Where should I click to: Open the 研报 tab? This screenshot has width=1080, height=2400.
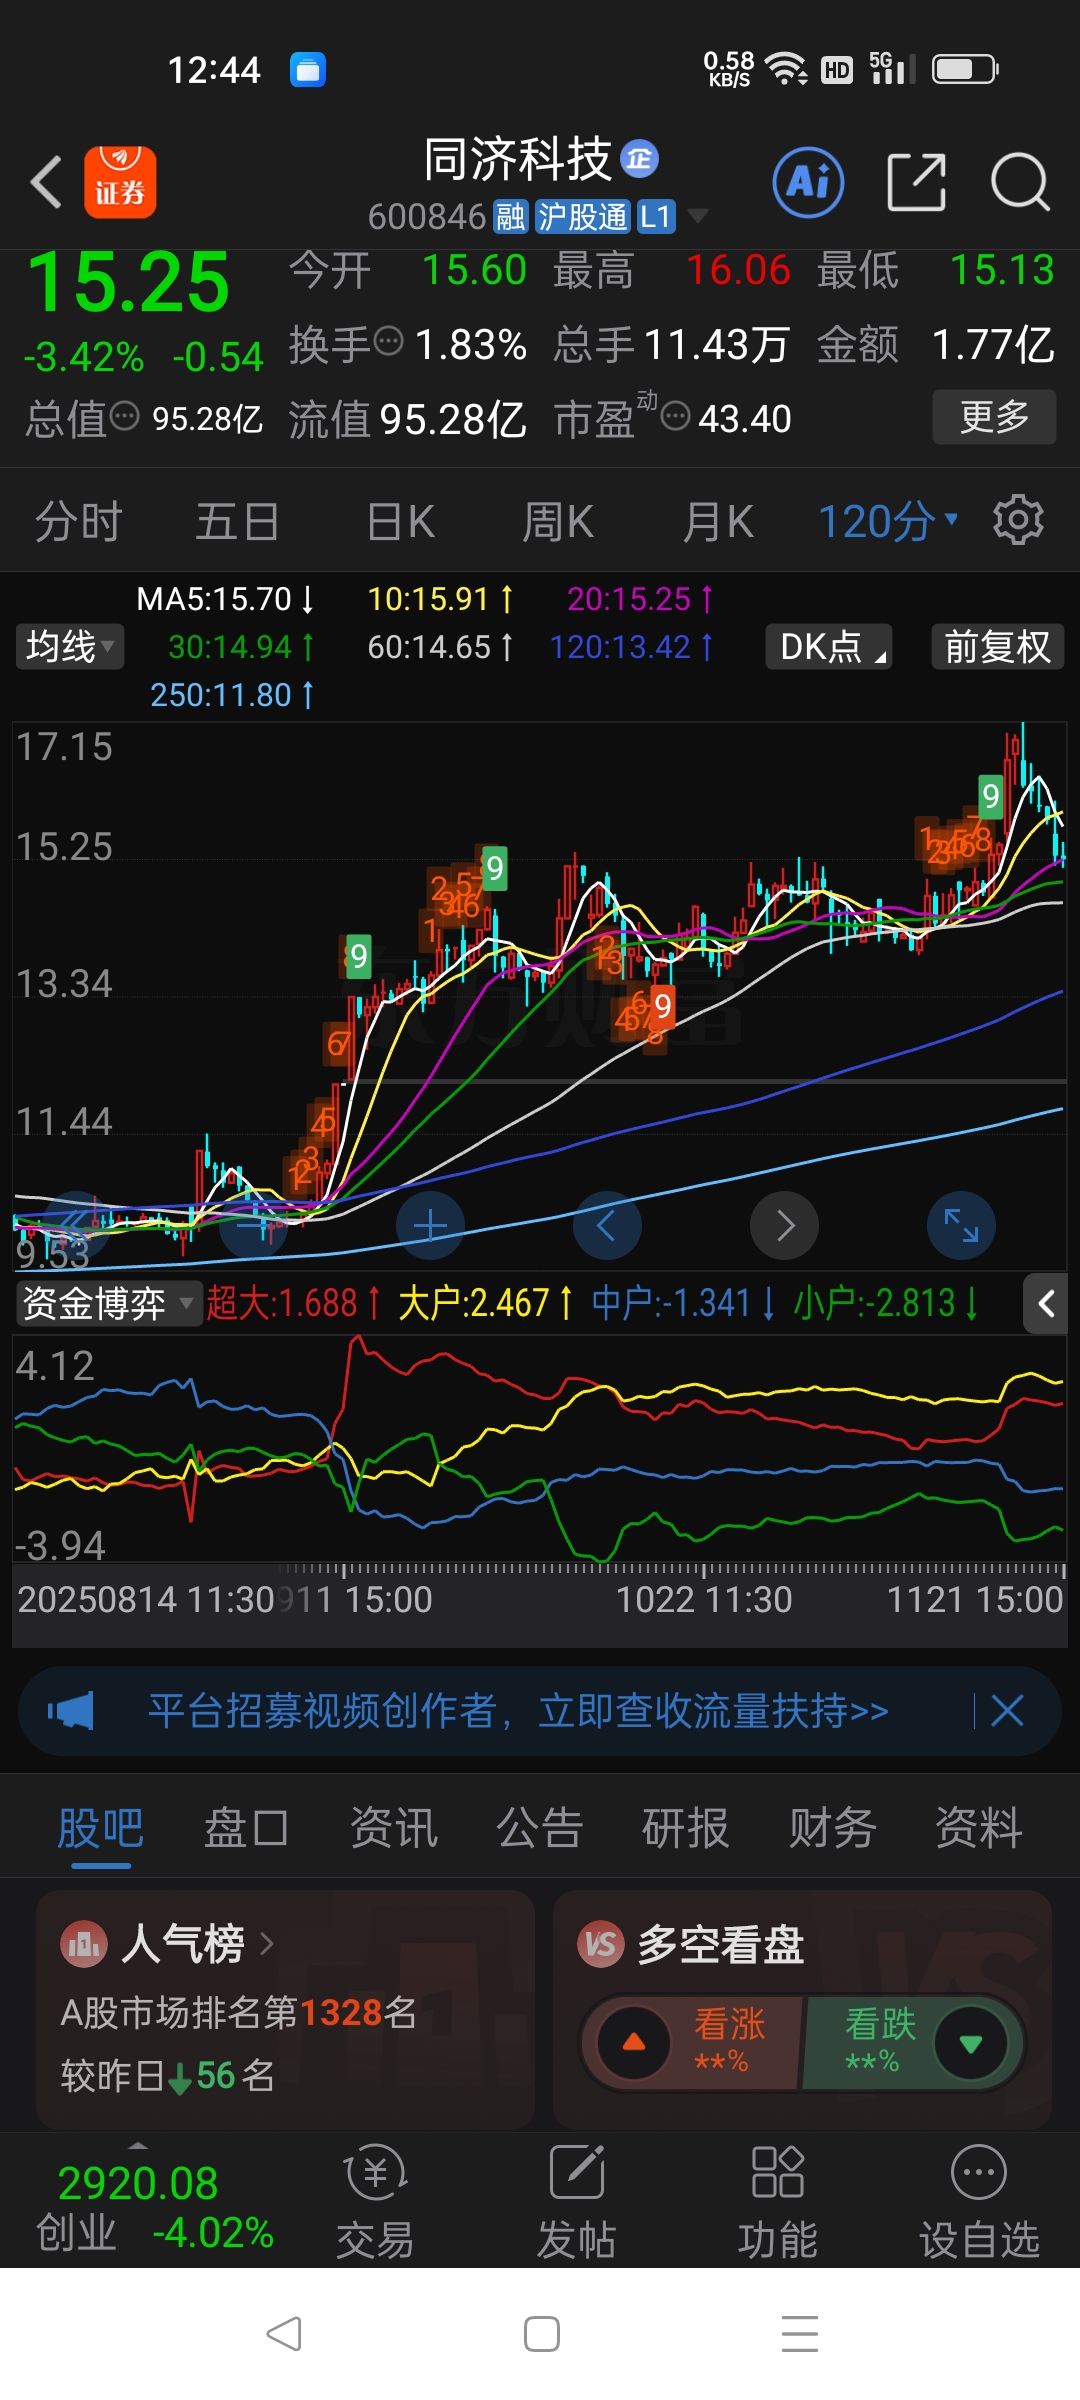pos(685,1828)
